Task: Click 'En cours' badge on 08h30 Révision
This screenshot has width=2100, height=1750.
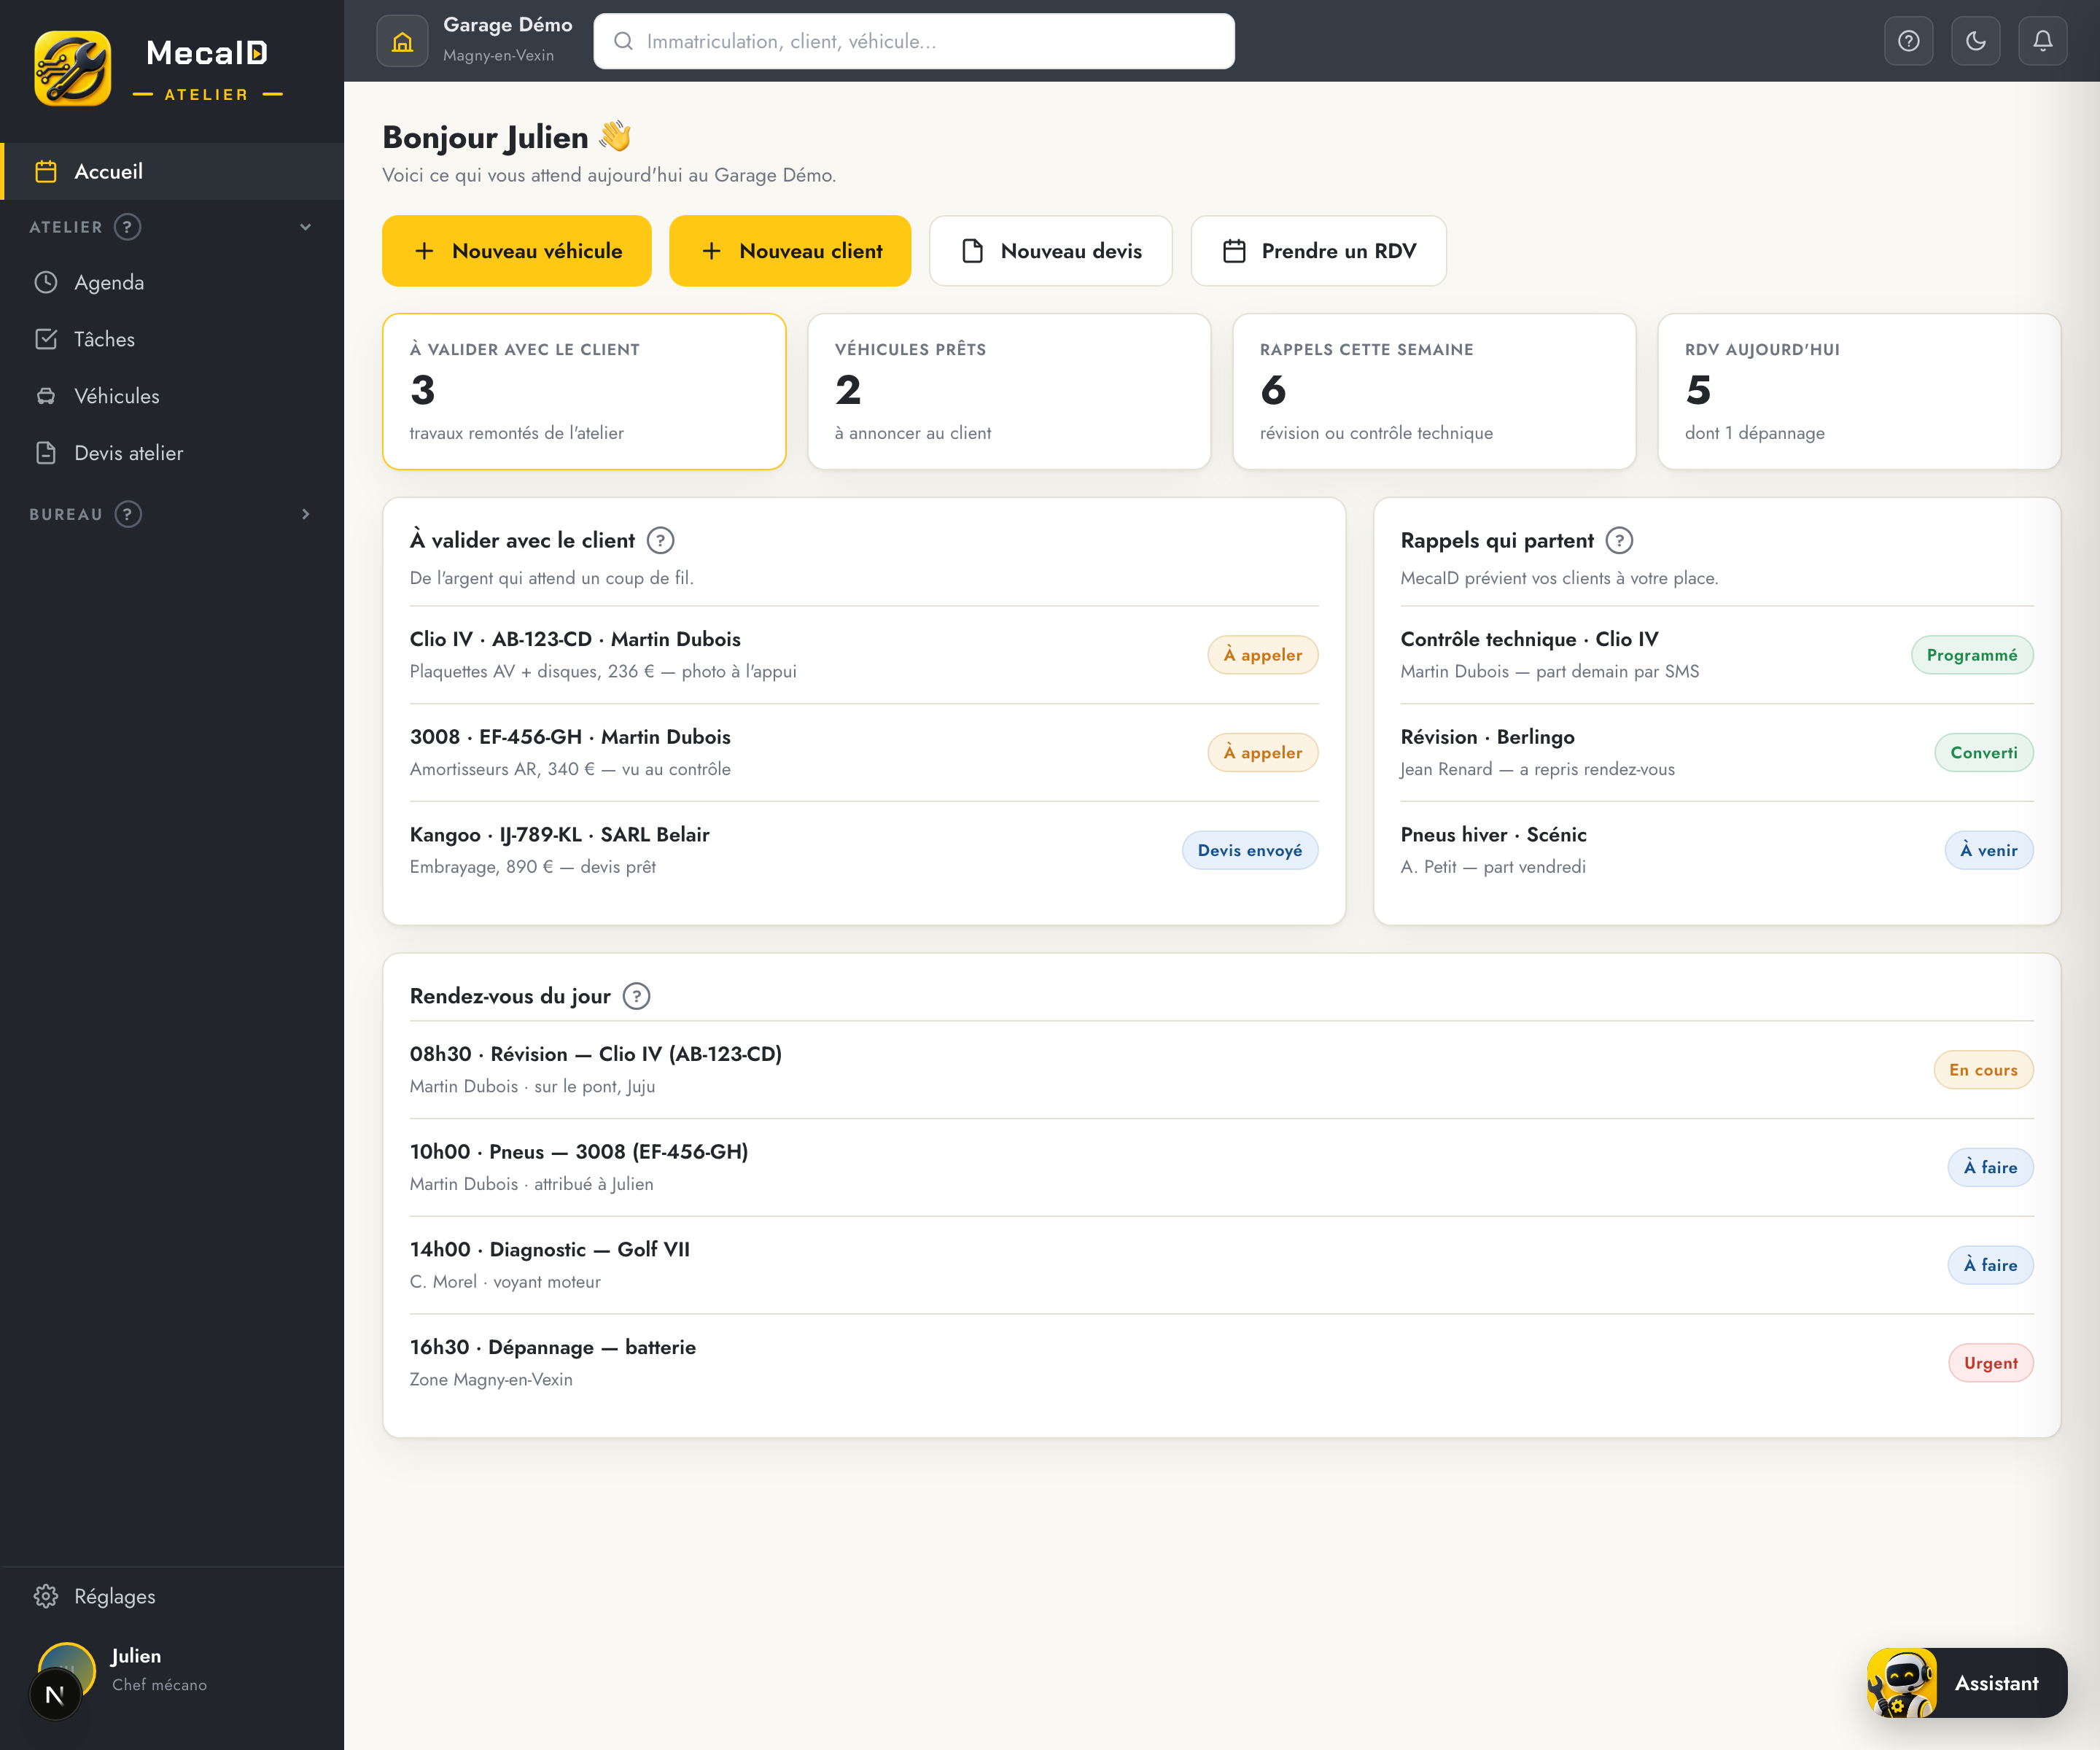Action: pyautogui.click(x=1983, y=1070)
